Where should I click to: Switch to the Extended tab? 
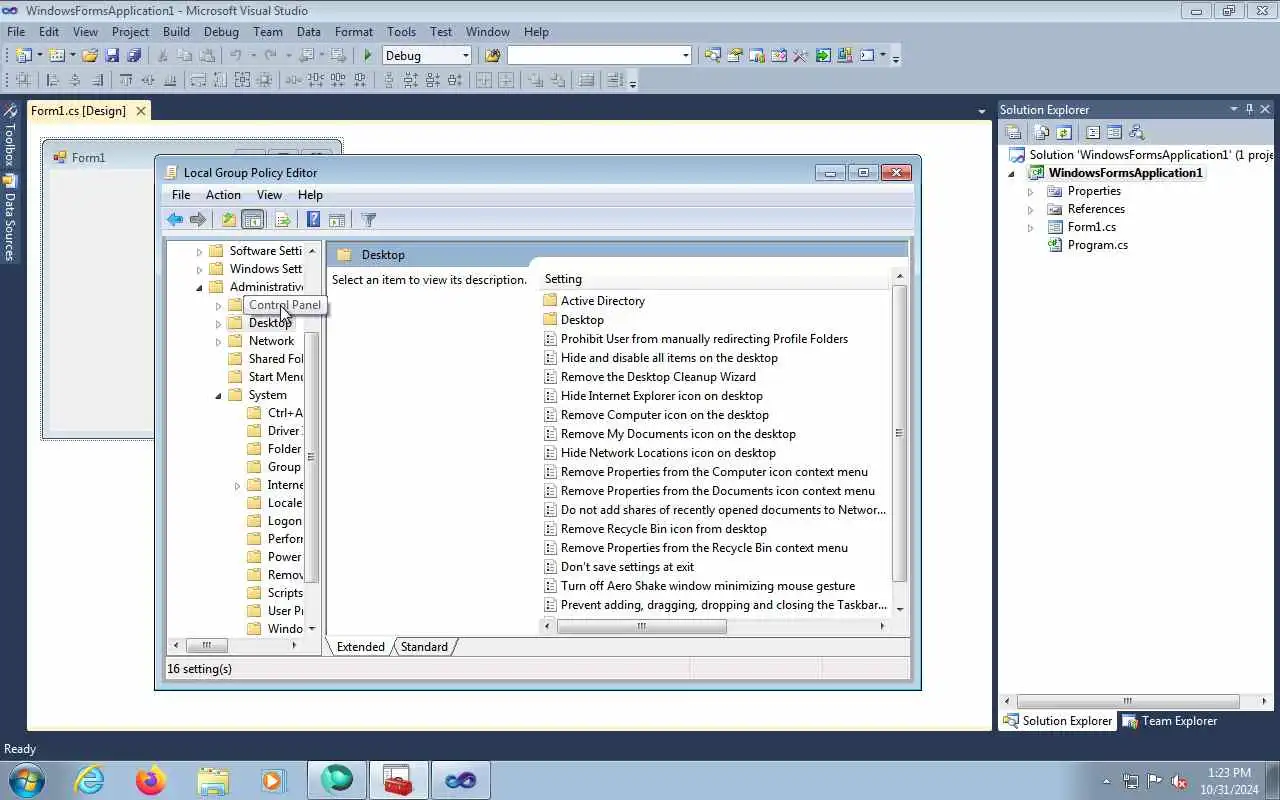[x=361, y=647]
